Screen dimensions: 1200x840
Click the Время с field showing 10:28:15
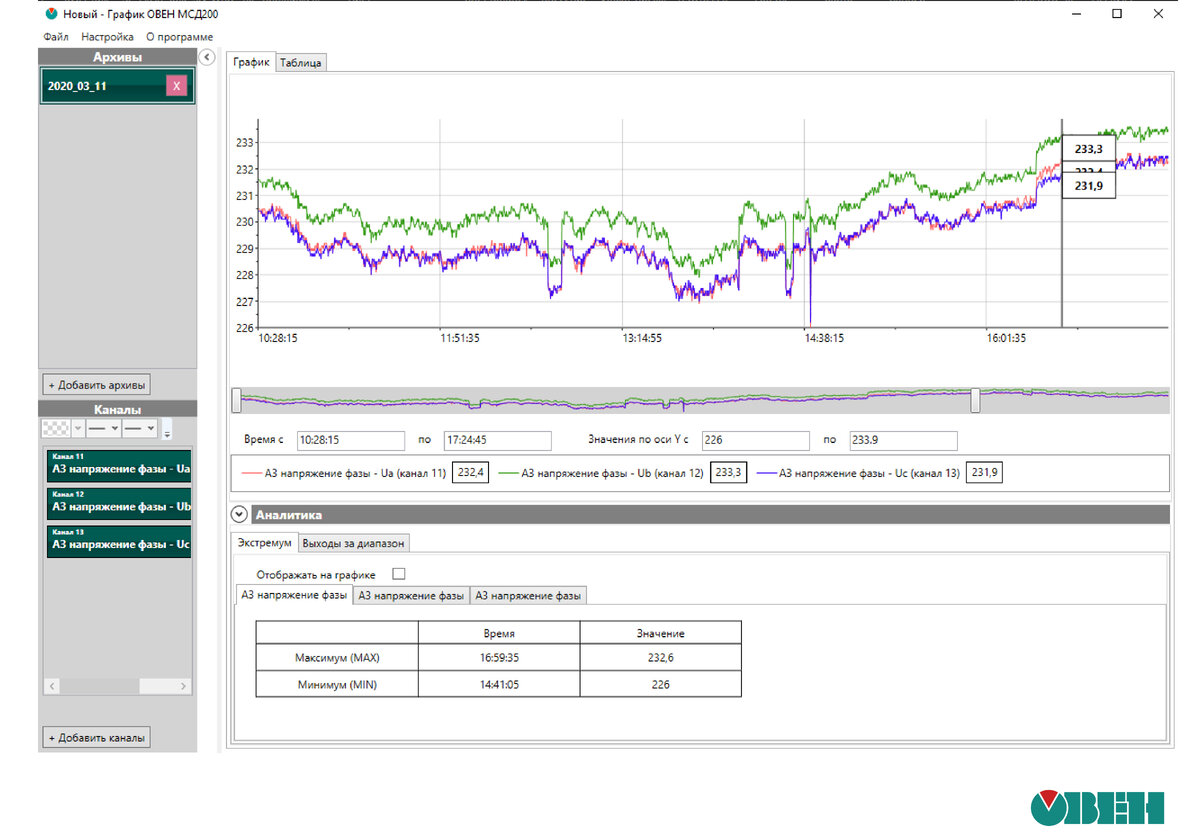[x=351, y=440]
